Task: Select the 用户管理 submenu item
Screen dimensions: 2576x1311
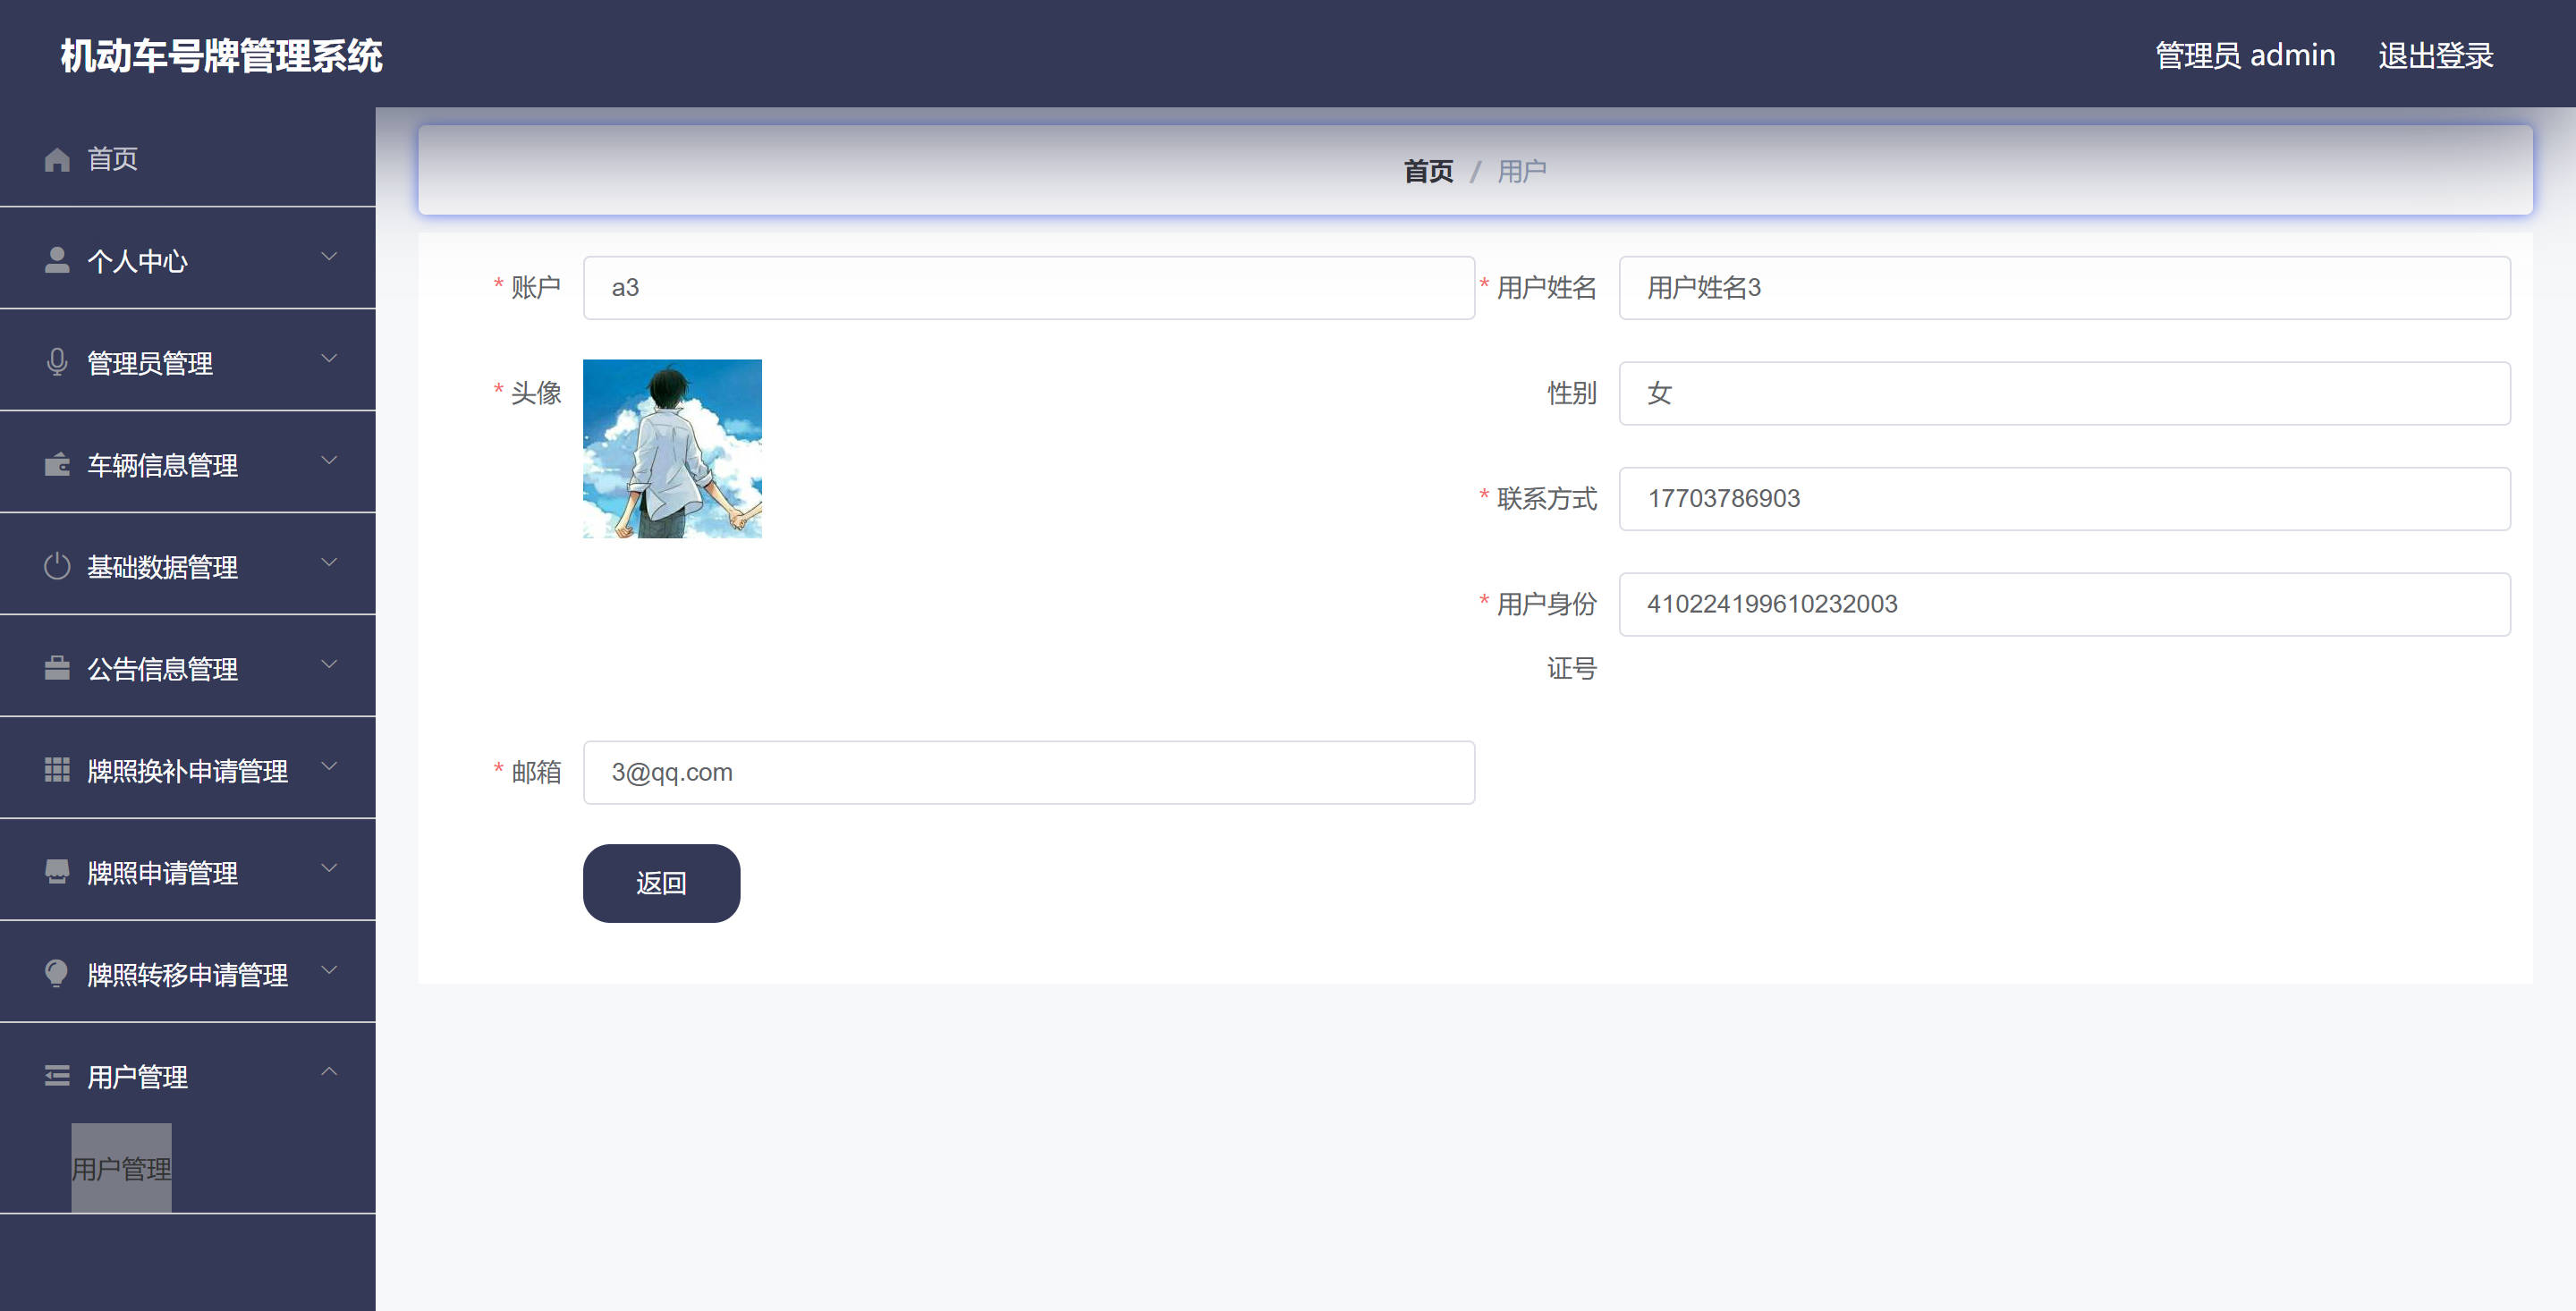Action: click(121, 1168)
